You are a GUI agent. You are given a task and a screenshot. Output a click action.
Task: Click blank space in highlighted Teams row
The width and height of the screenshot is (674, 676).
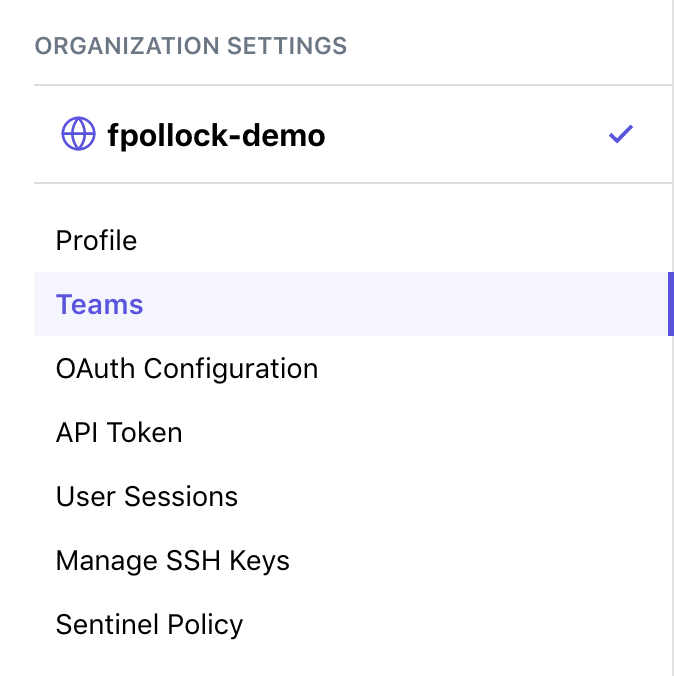click(x=400, y=305)
